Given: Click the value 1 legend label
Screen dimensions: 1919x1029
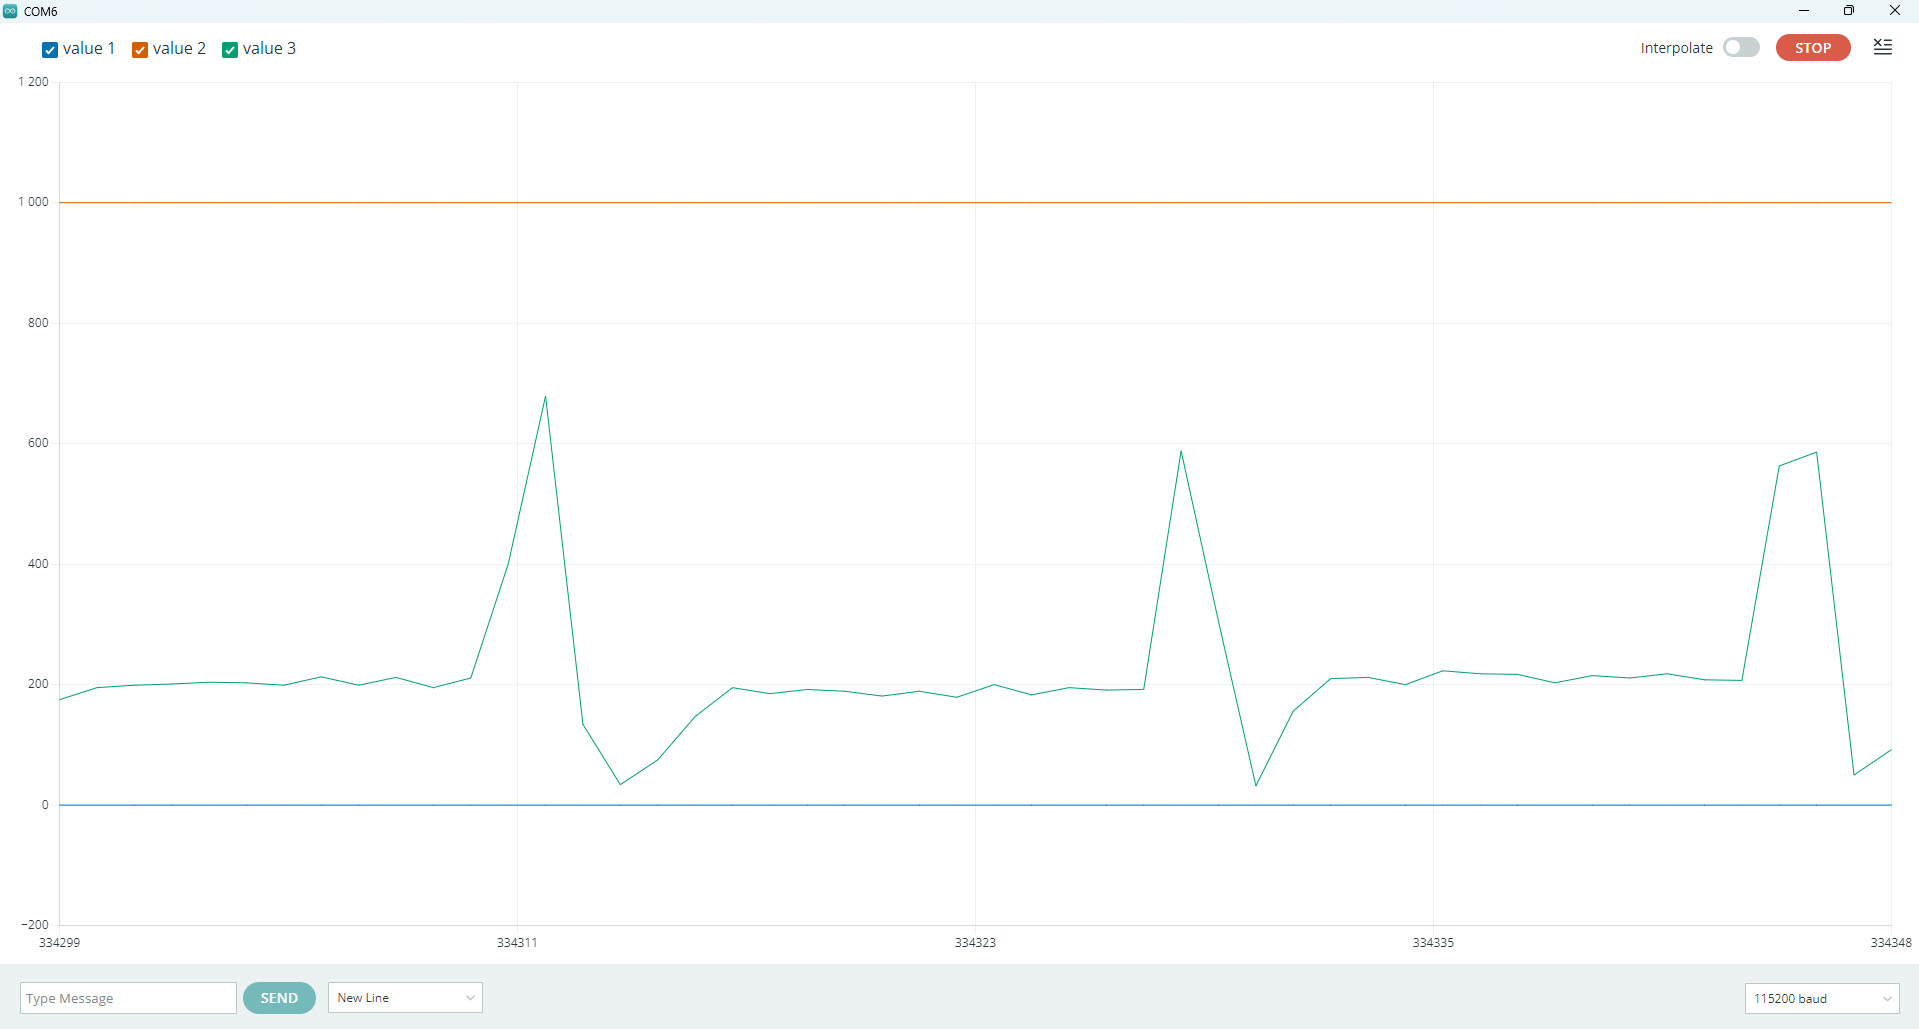Looking at the screenshot, I should point(89,48).
